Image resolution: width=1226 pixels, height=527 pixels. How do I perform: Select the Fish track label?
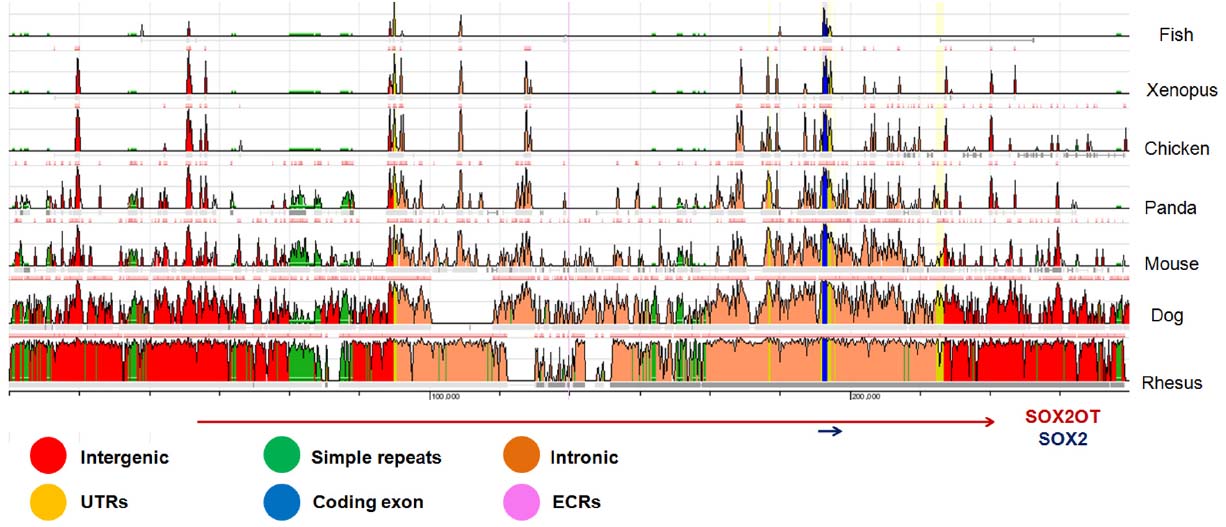tap(1176, 35)
